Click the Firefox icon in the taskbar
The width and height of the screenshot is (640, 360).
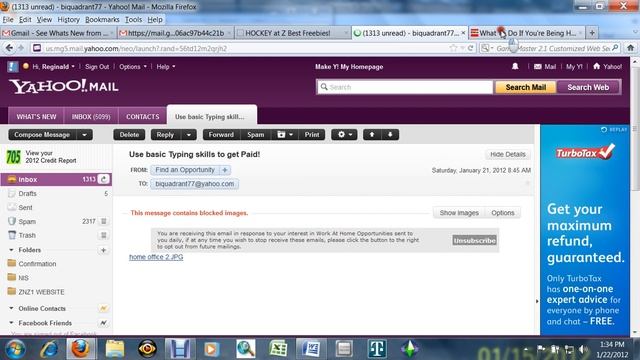80,349
